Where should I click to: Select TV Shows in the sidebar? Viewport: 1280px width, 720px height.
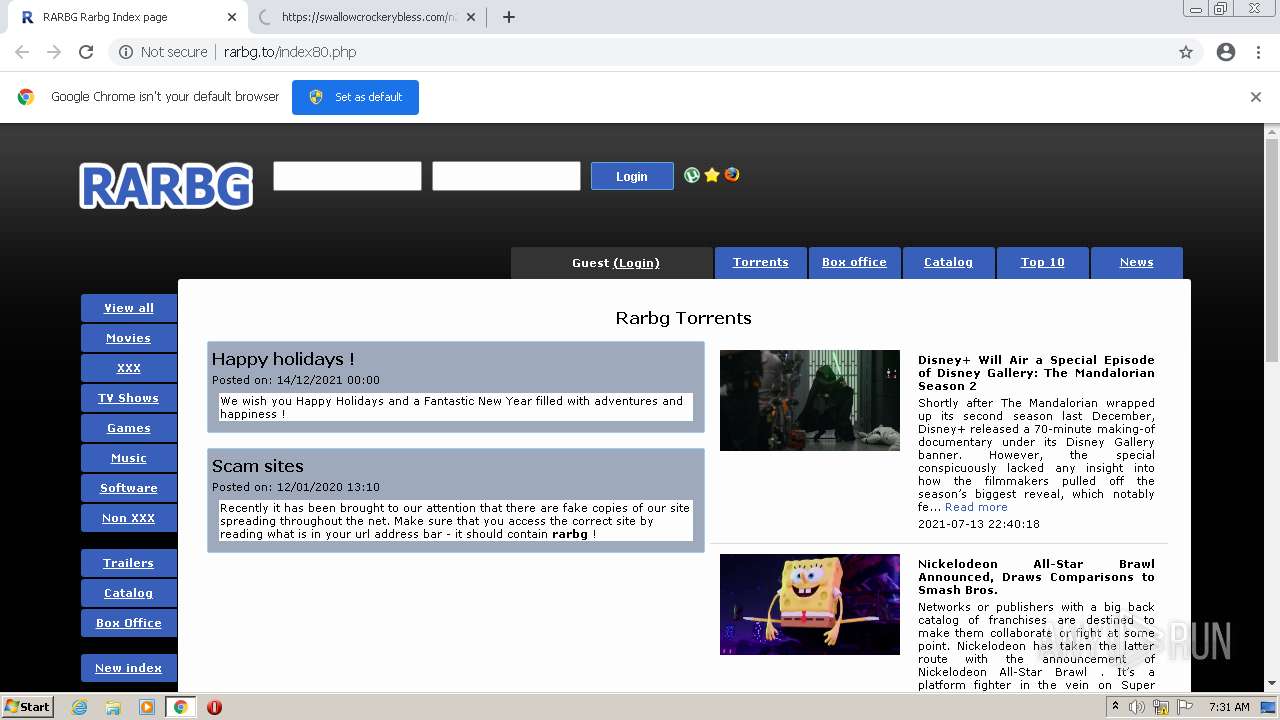[x=129, y=398]
